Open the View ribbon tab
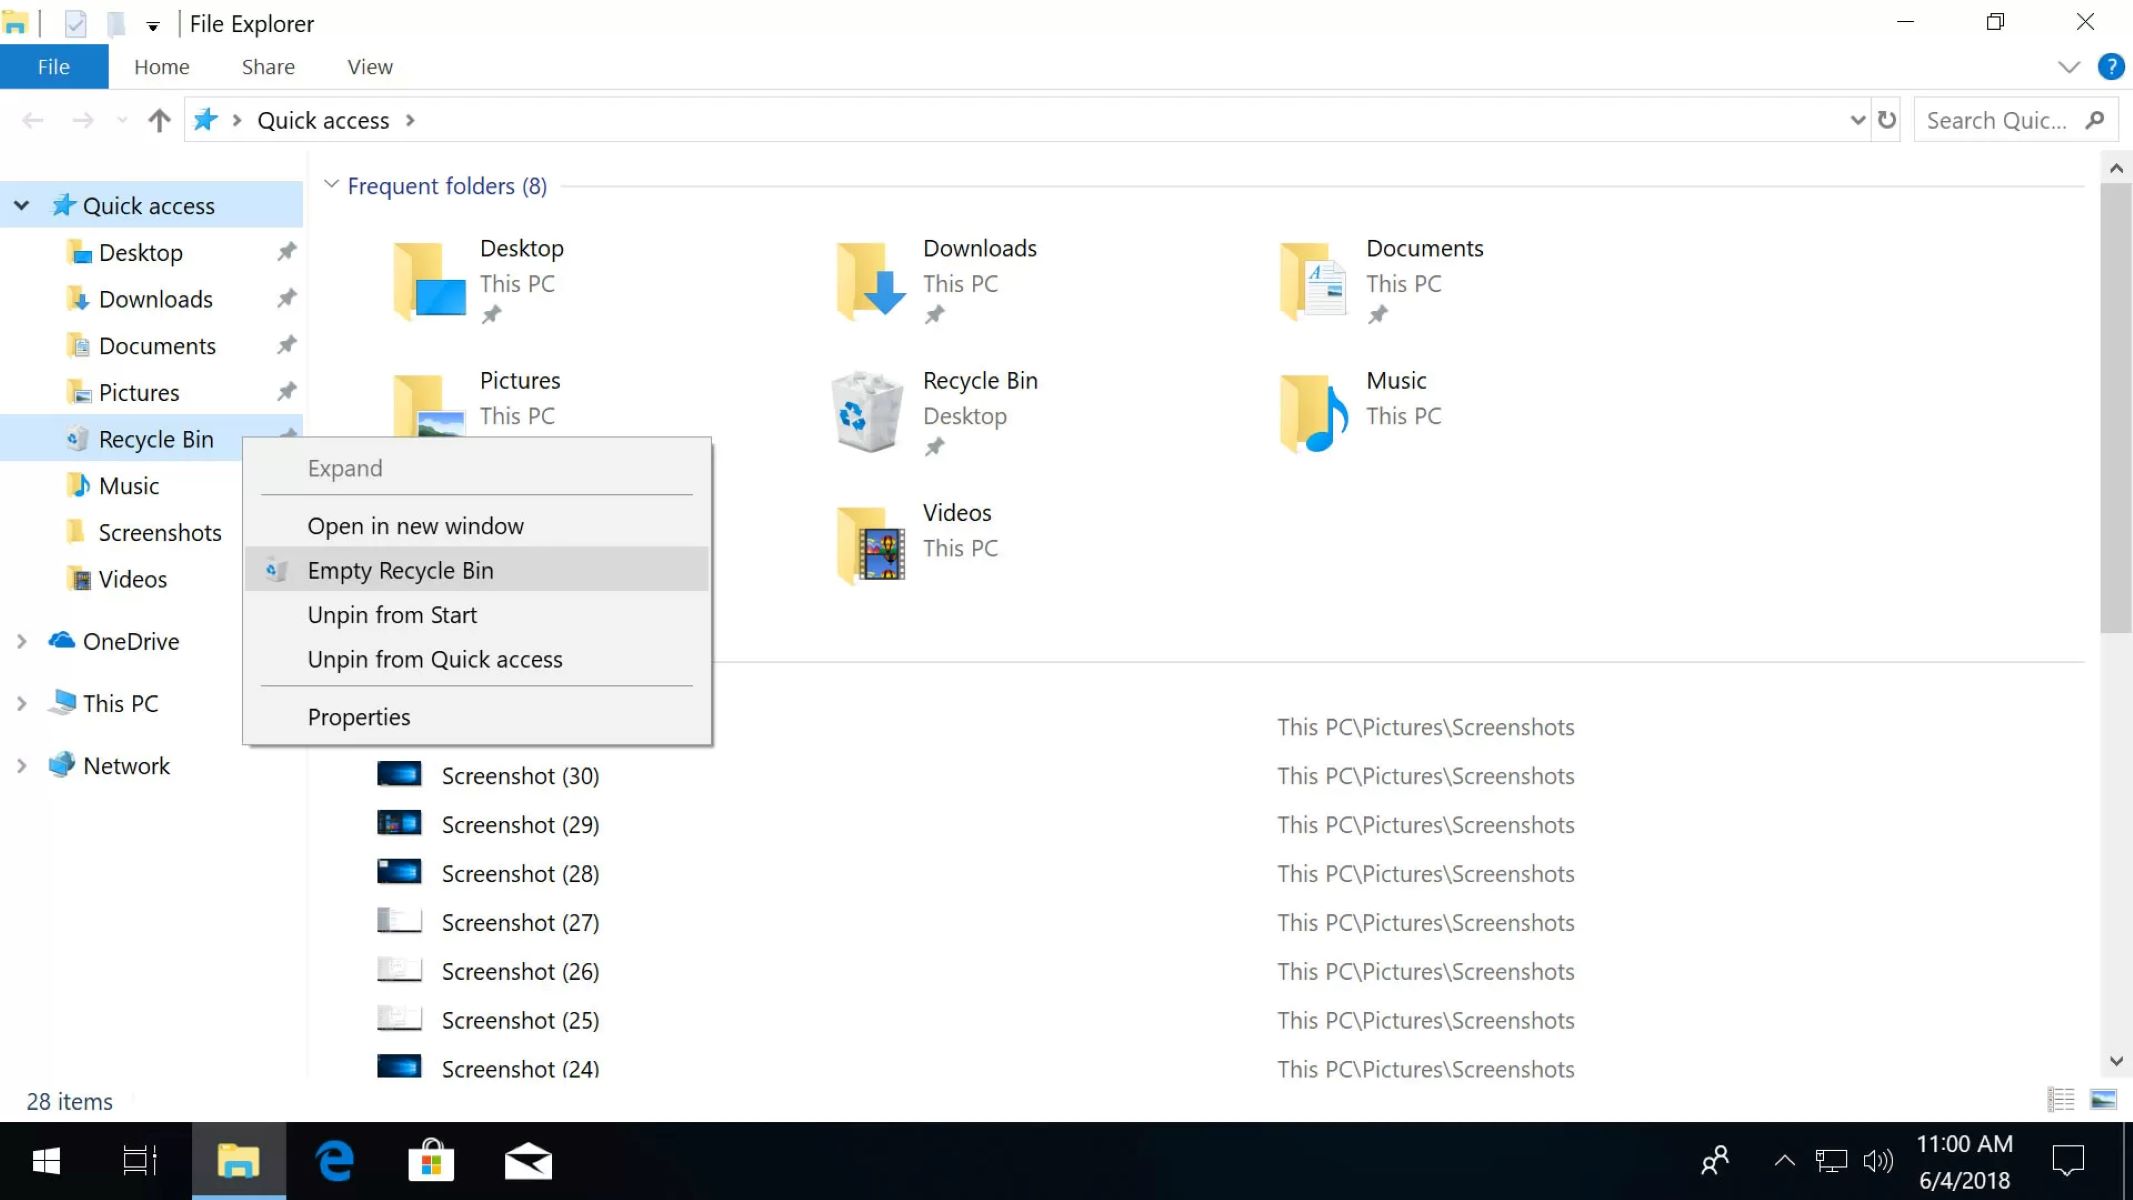2133x1200 pixels. [x=369, y=67]
